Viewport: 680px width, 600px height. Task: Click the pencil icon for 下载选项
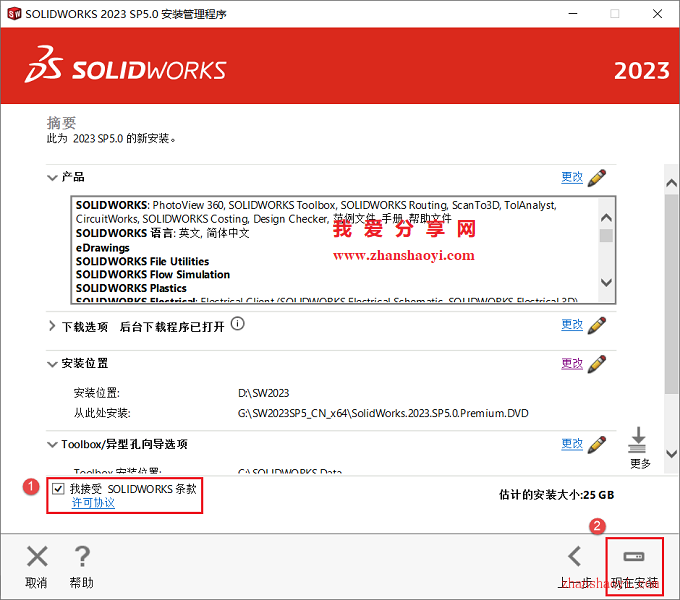click(597, 326)
